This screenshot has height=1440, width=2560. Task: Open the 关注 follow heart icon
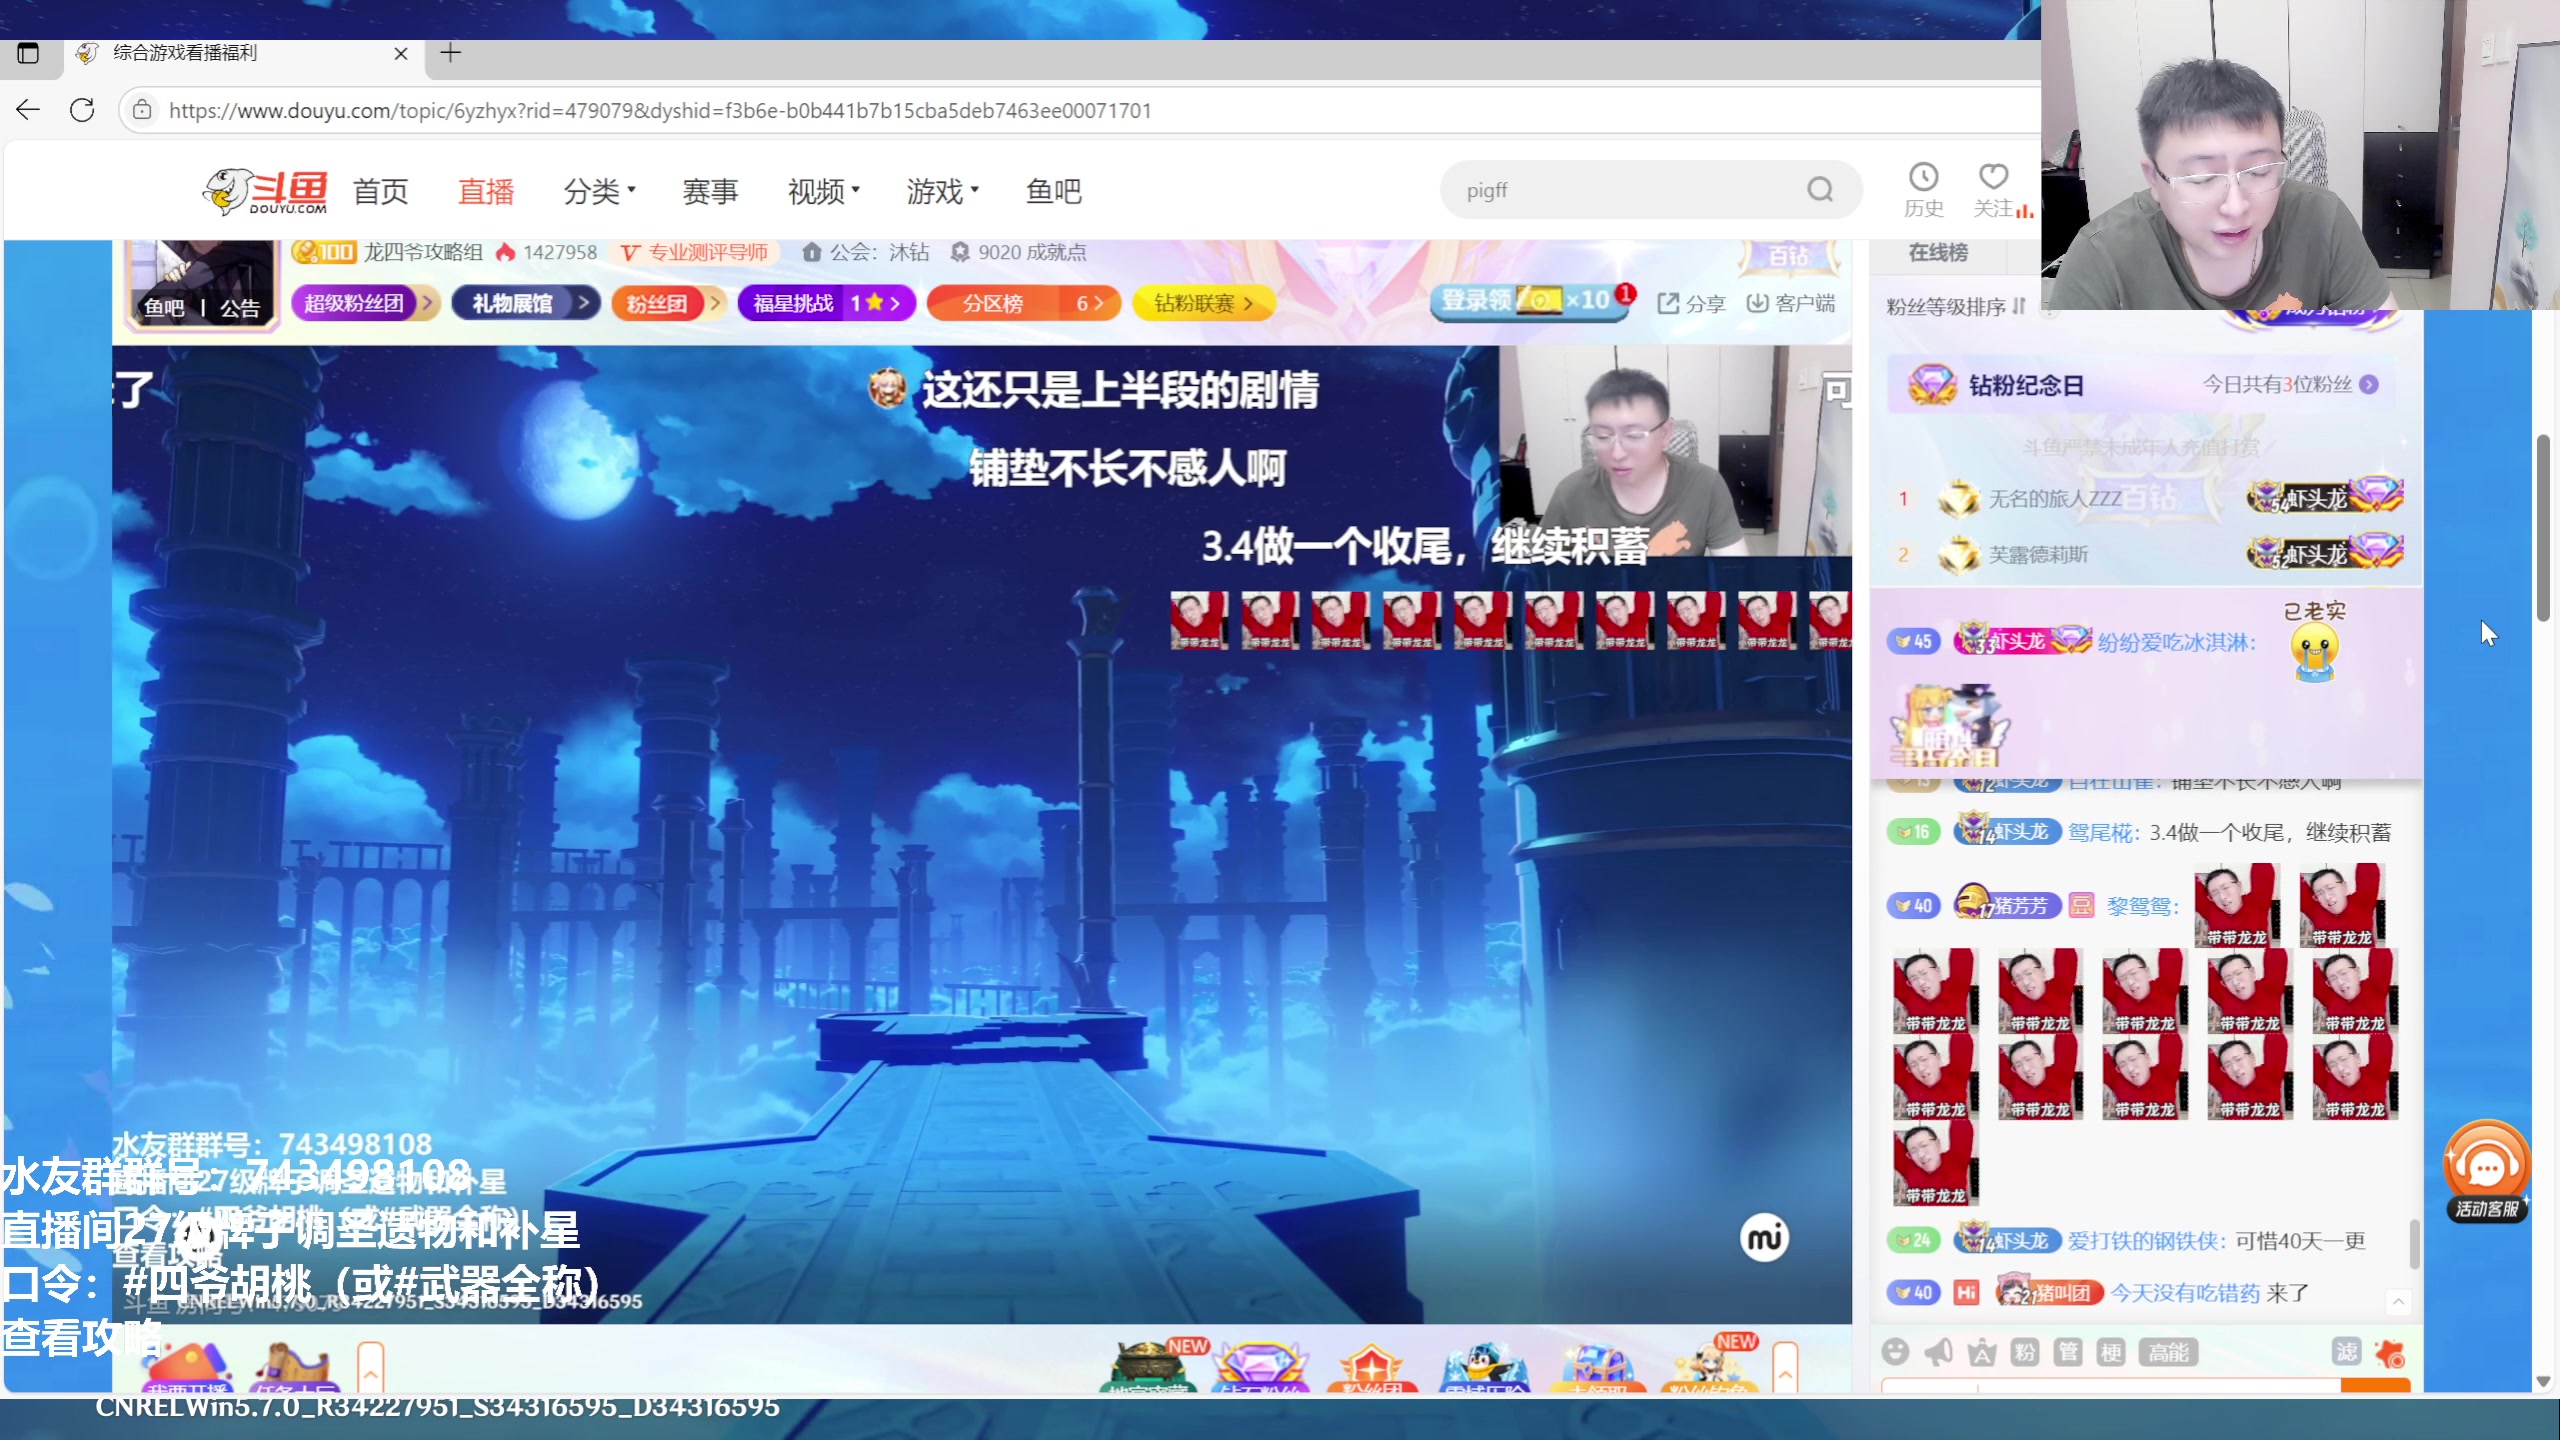click(1994, 190)
